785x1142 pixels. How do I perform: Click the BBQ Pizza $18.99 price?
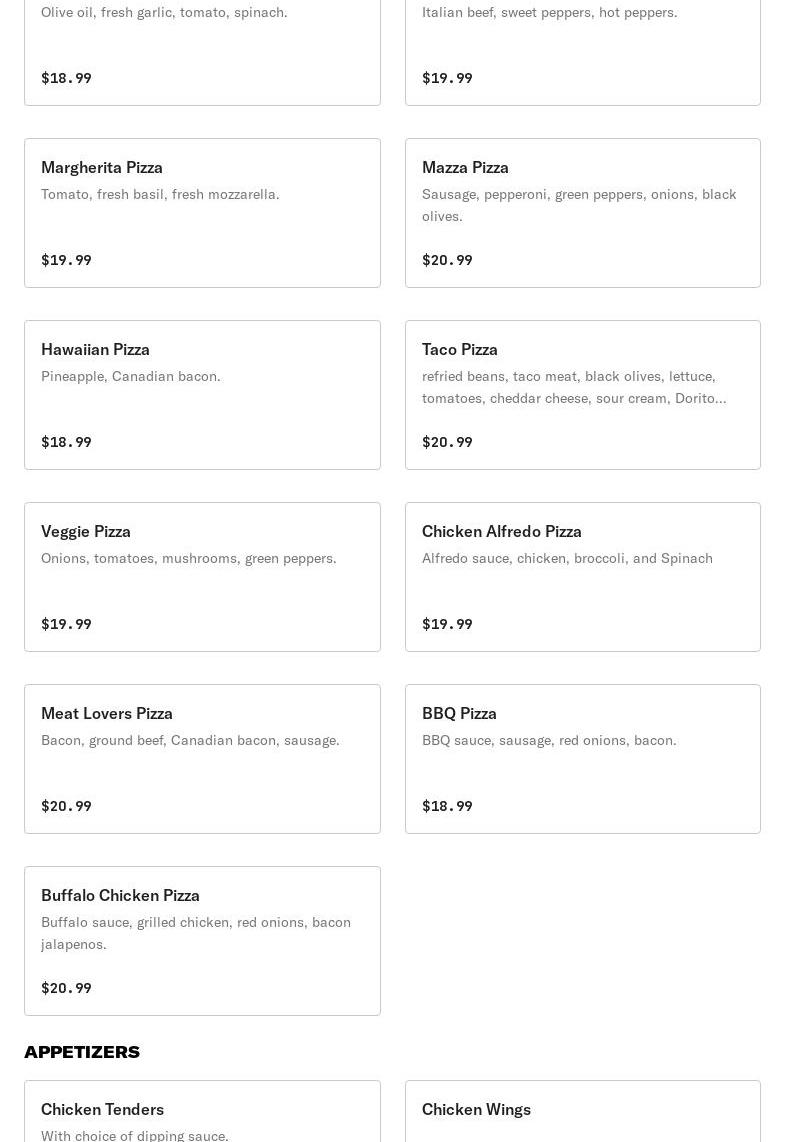[447, 806]
